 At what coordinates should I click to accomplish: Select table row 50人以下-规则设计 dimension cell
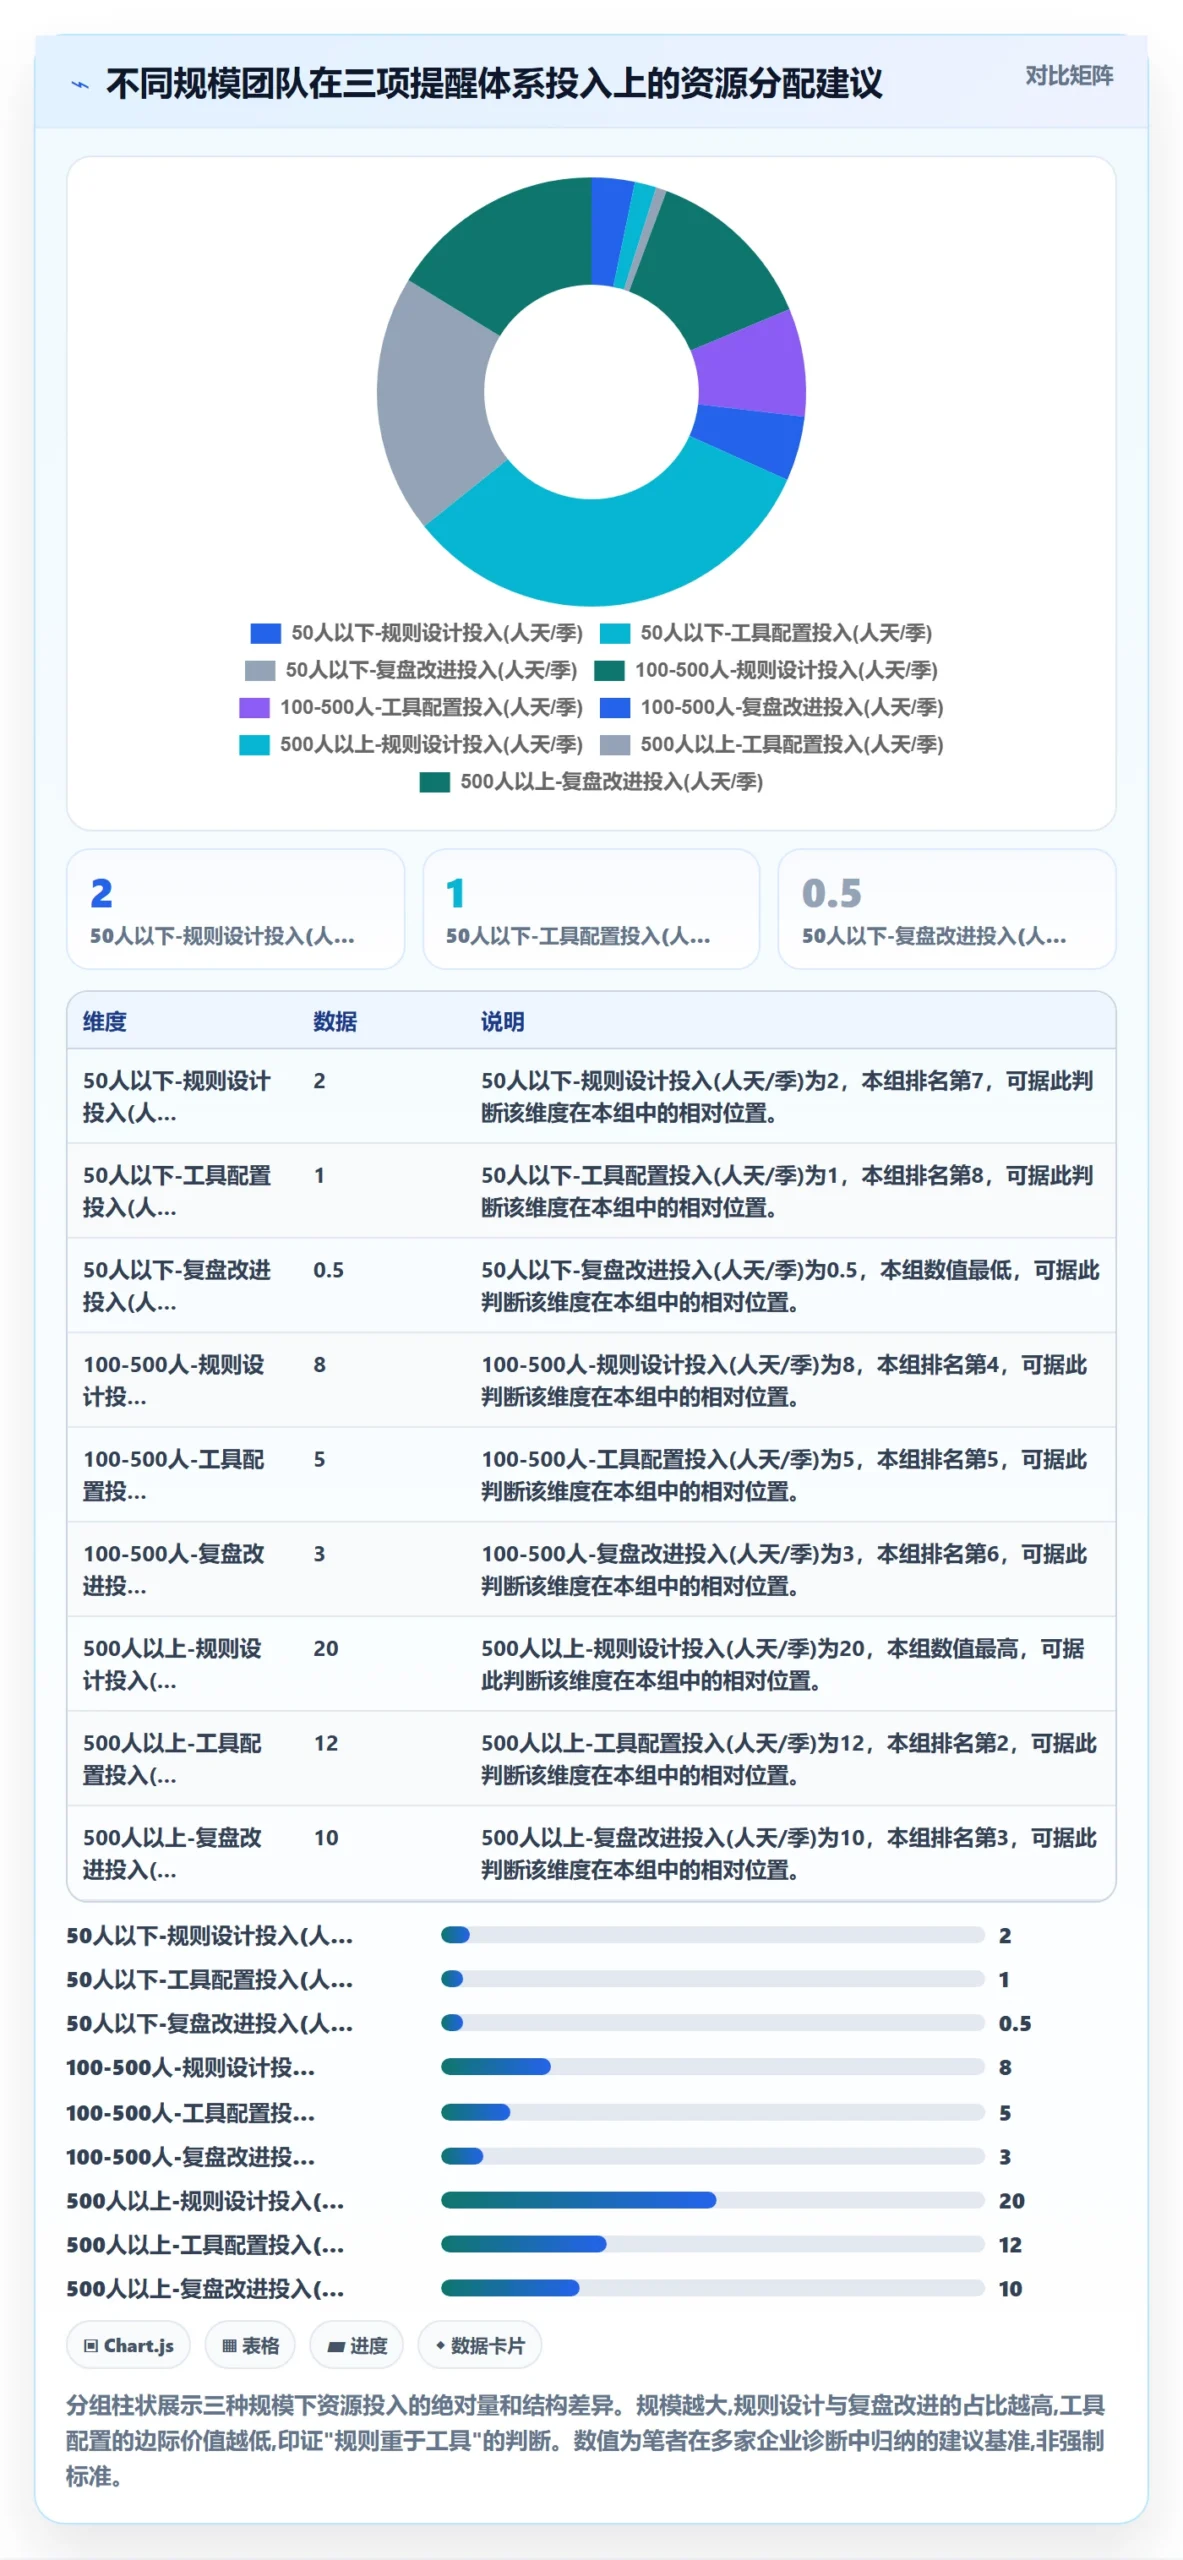182,1096
